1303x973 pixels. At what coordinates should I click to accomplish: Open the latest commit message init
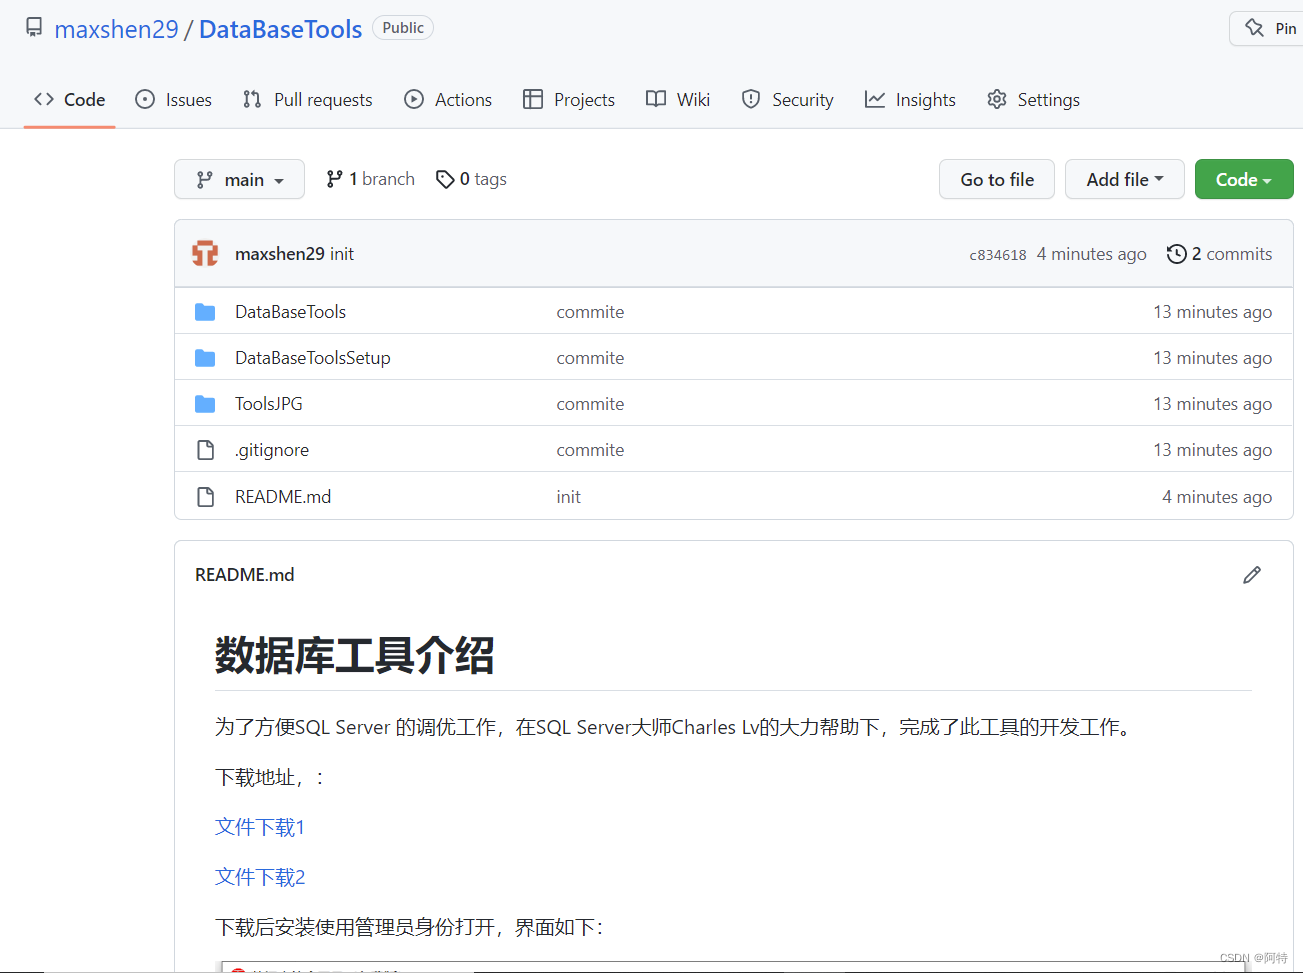click(x=342, y=254)
